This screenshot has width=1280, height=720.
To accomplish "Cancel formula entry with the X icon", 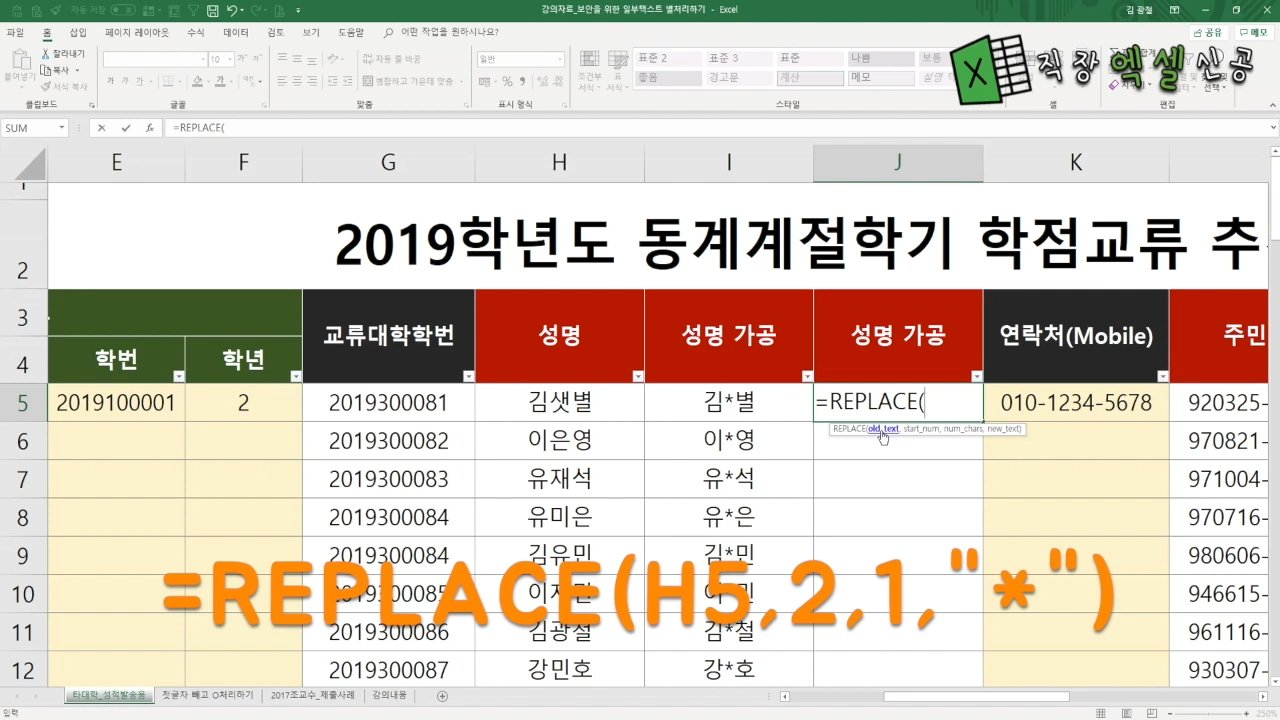I will (102, 128).
